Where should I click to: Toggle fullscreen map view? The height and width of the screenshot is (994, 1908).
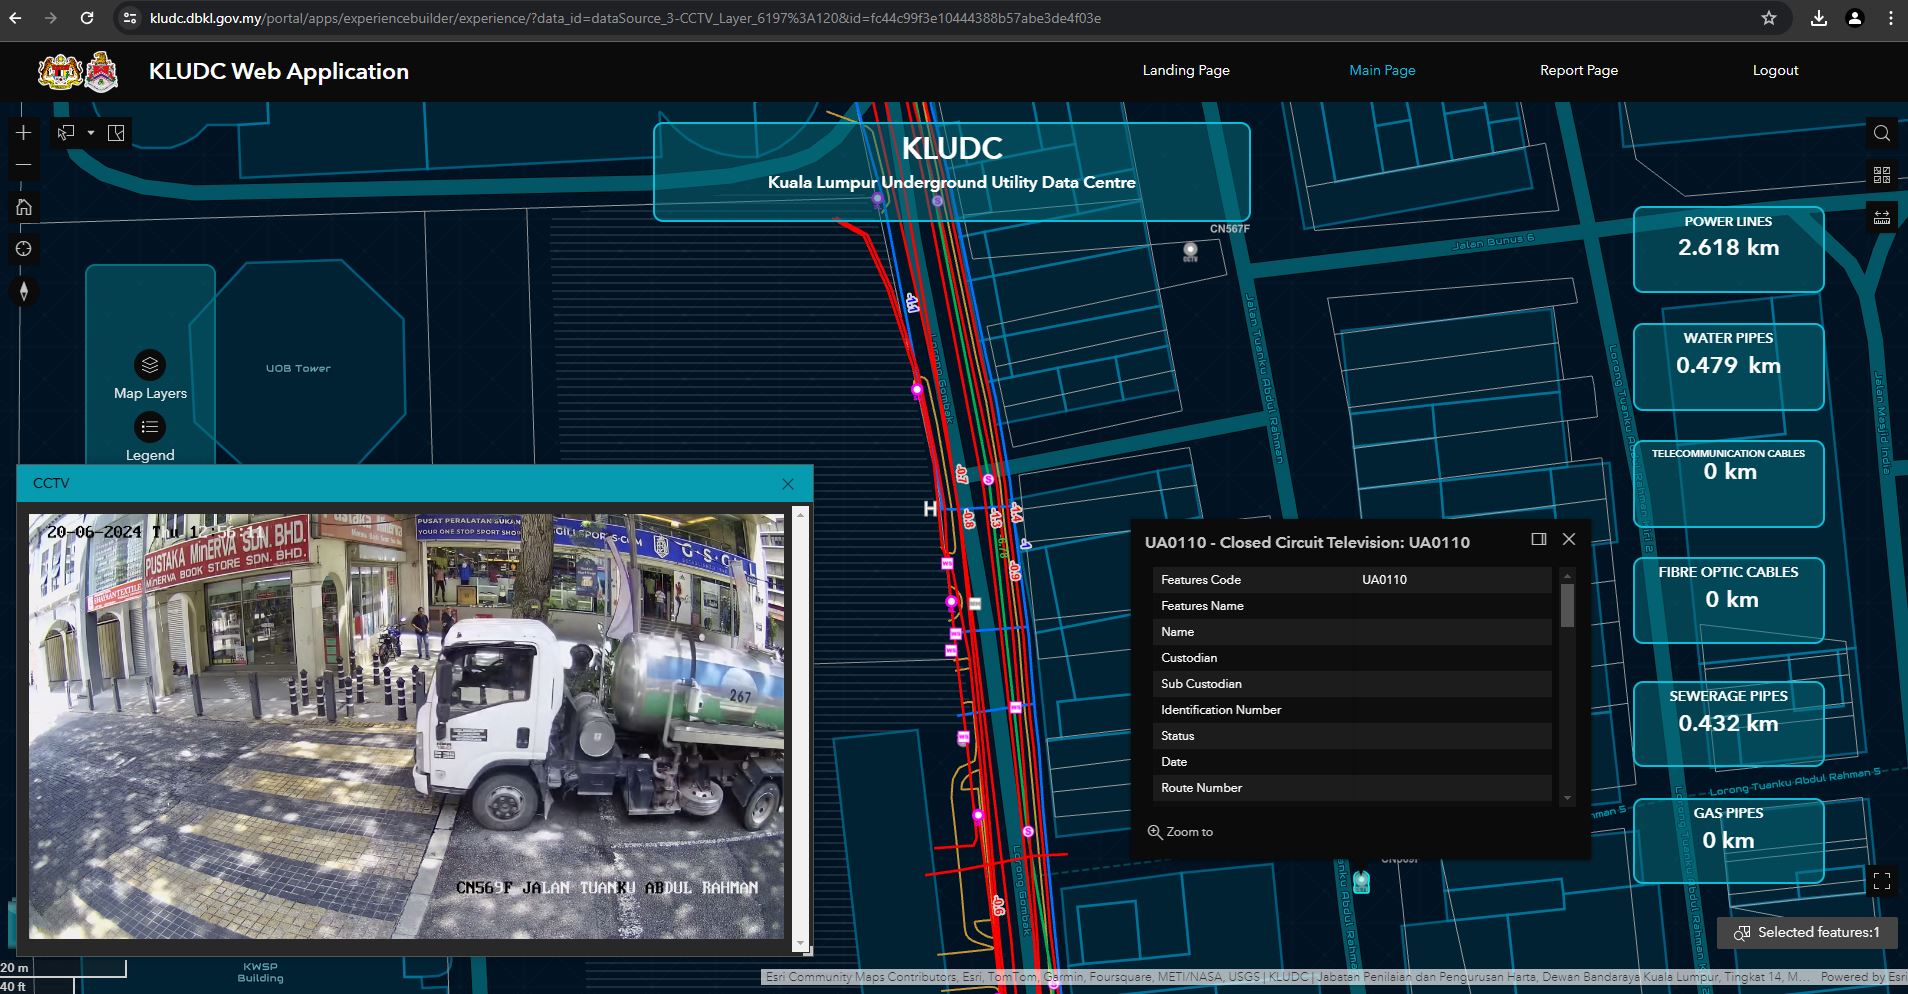1882,881
